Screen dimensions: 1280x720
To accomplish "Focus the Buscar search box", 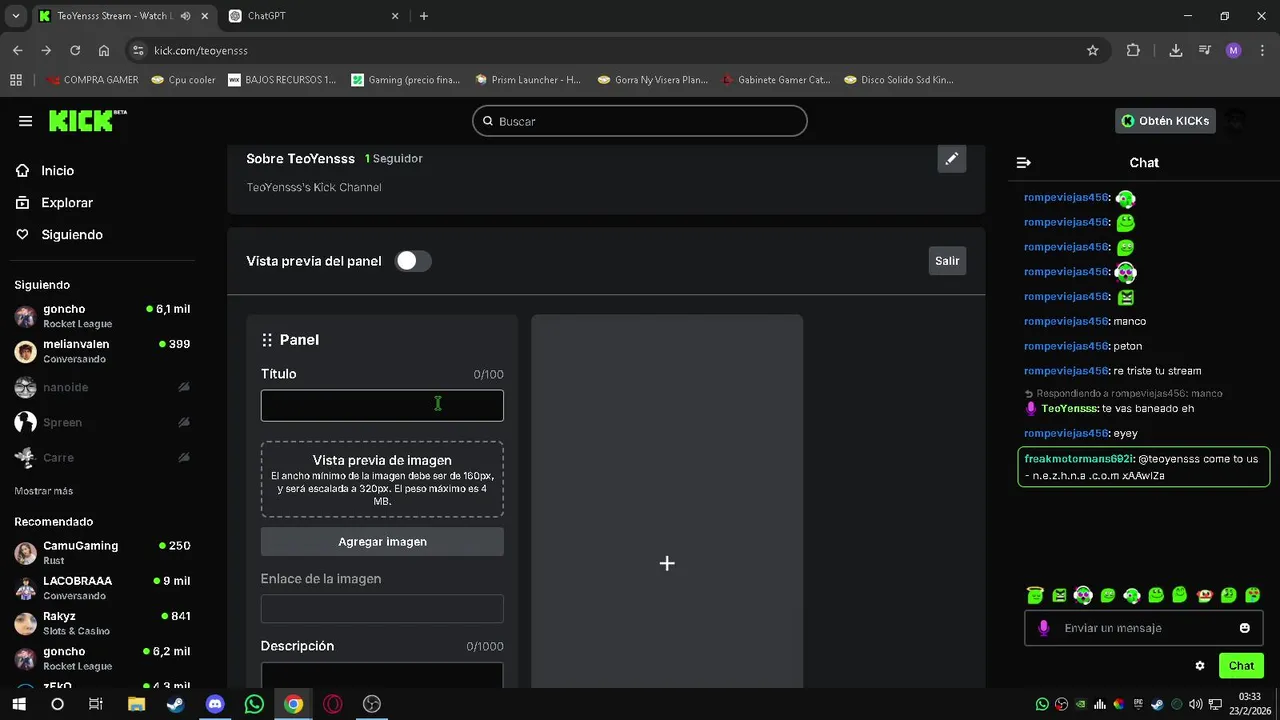I will click(640, 121).
